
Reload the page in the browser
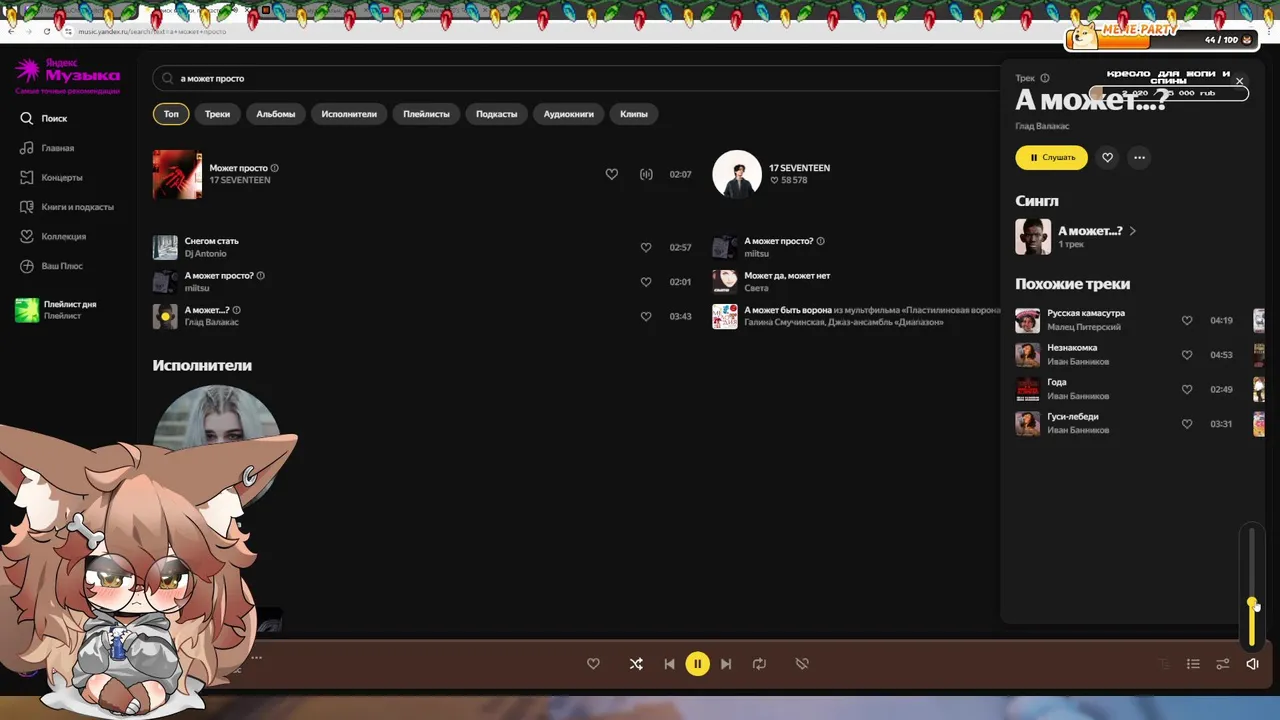tap(47, 31)
